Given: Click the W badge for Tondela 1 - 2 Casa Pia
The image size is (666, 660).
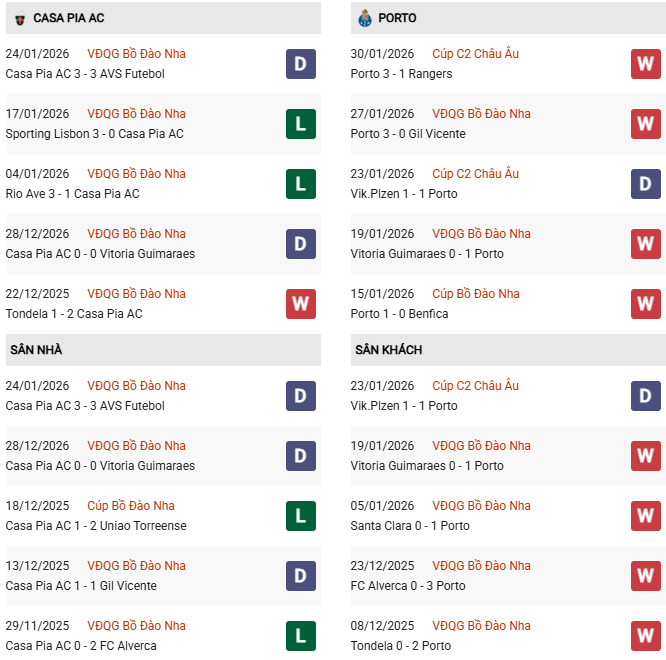Looking at the screenshot, I should 300,304.
